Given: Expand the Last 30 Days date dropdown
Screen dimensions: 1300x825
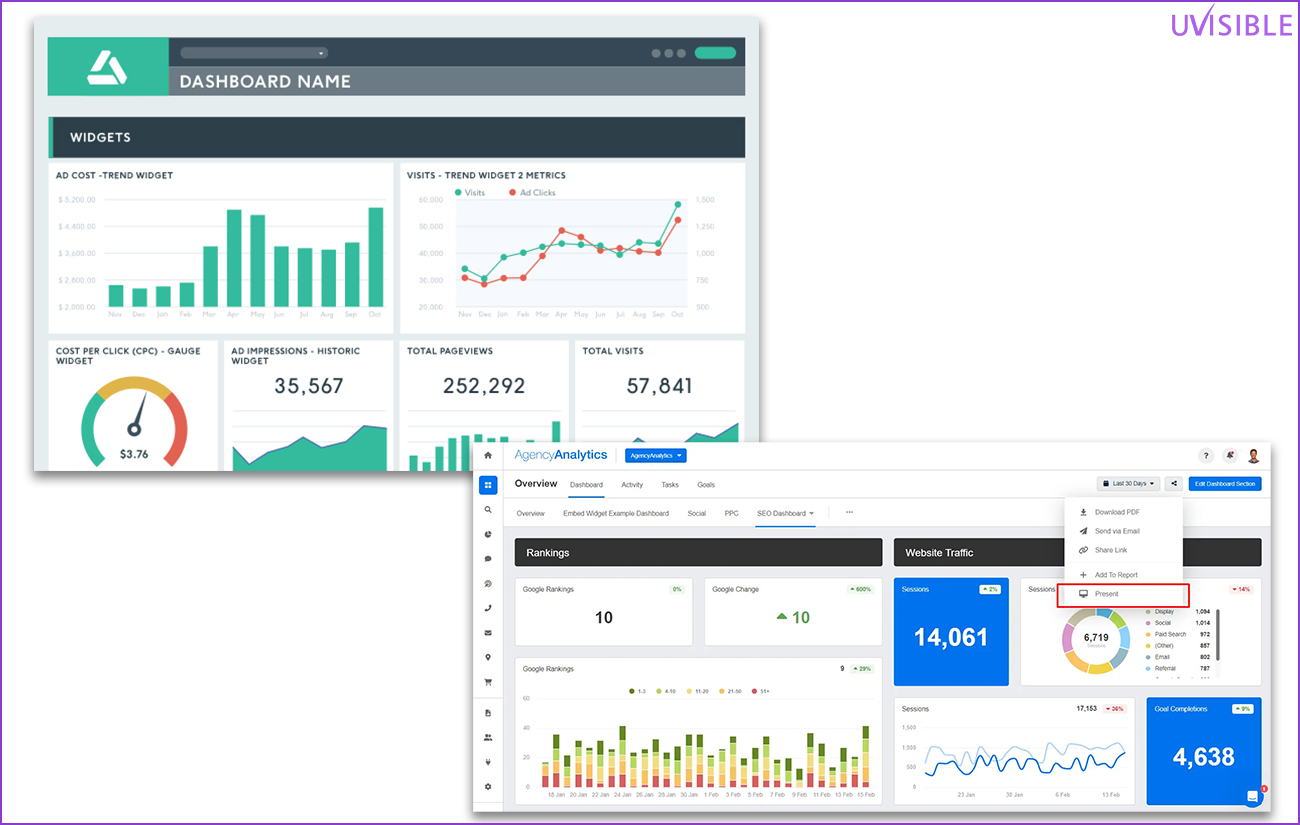Looking at the screenshot, I should [x=1129, y=484].
